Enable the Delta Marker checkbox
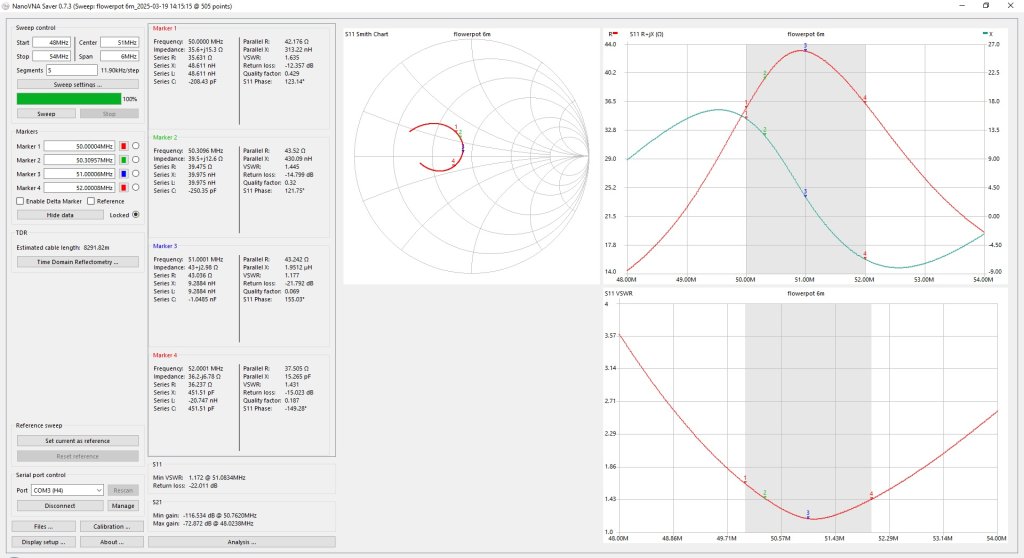The height and width of the screenshot is (558, 1024). [x=20, y=201]
